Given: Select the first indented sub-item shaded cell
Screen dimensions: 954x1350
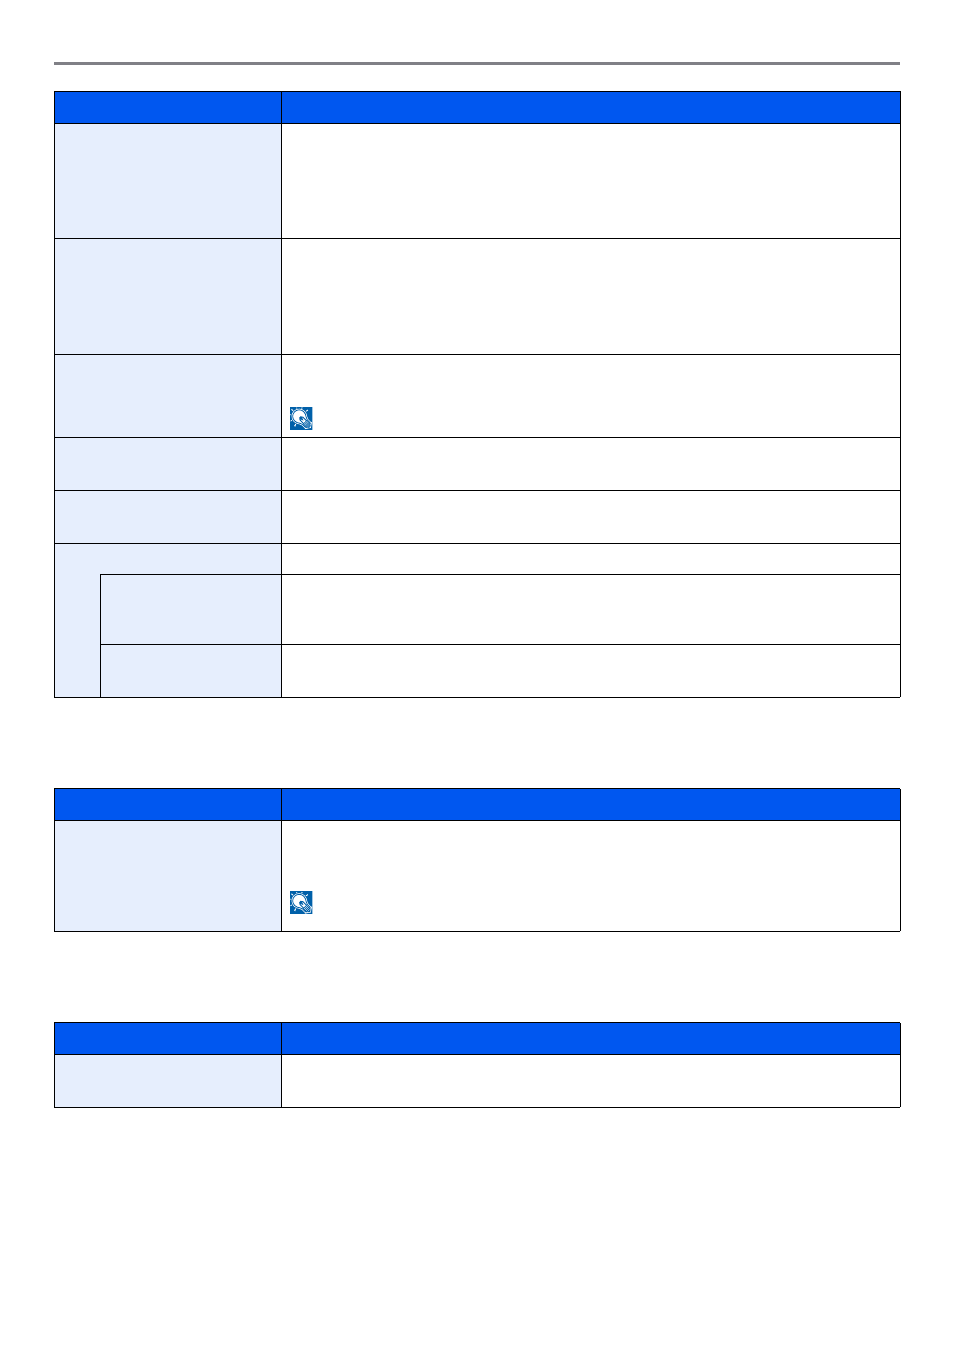Looking at the screenshot, I should coord(191,609).
